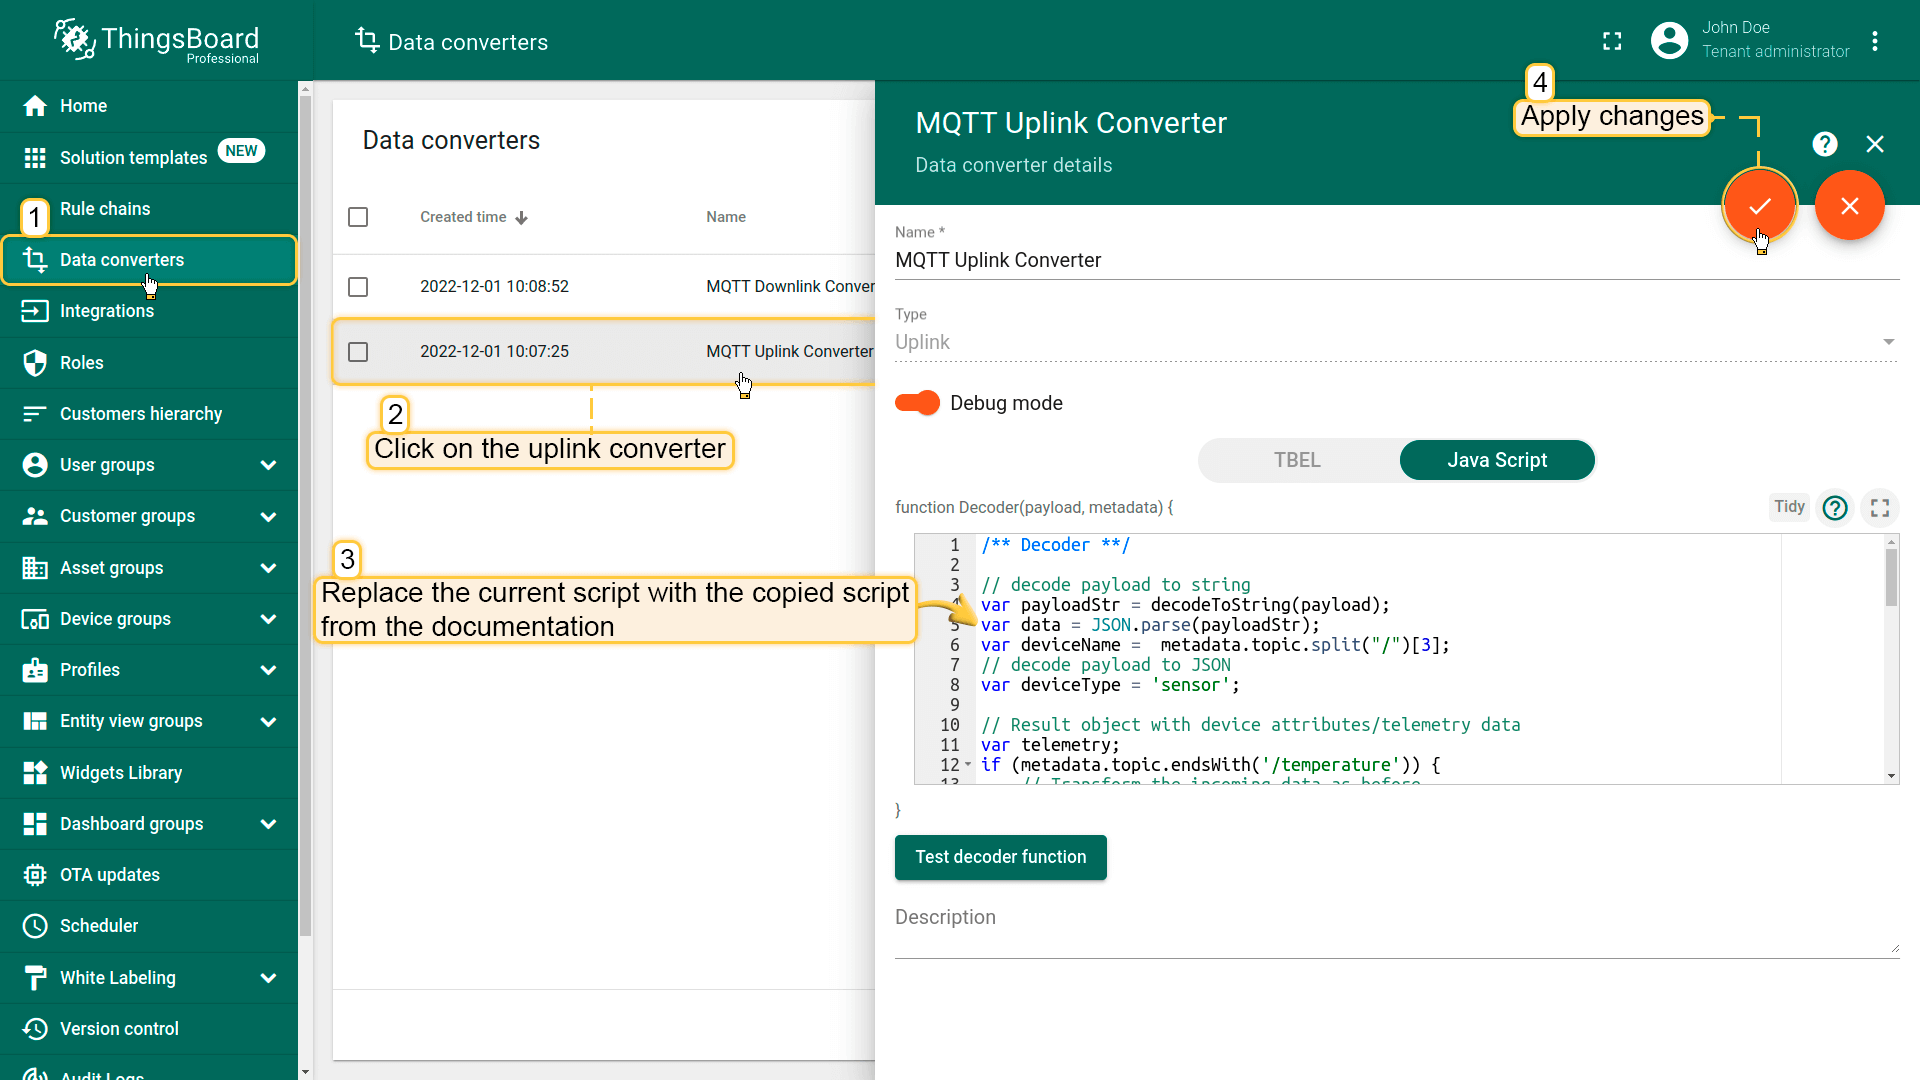
Task: Click the Type dropdown for converter
Action: click(x=1396, y=342)
